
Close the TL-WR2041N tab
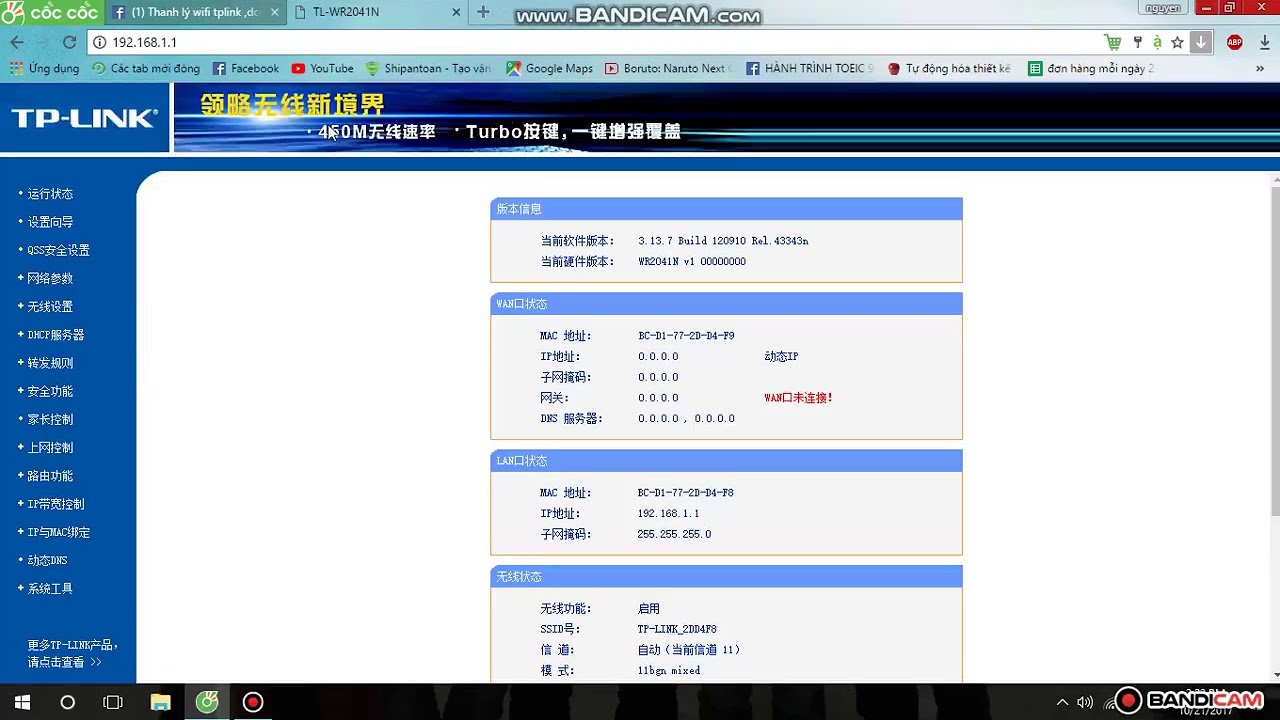[x=457, y=12]
